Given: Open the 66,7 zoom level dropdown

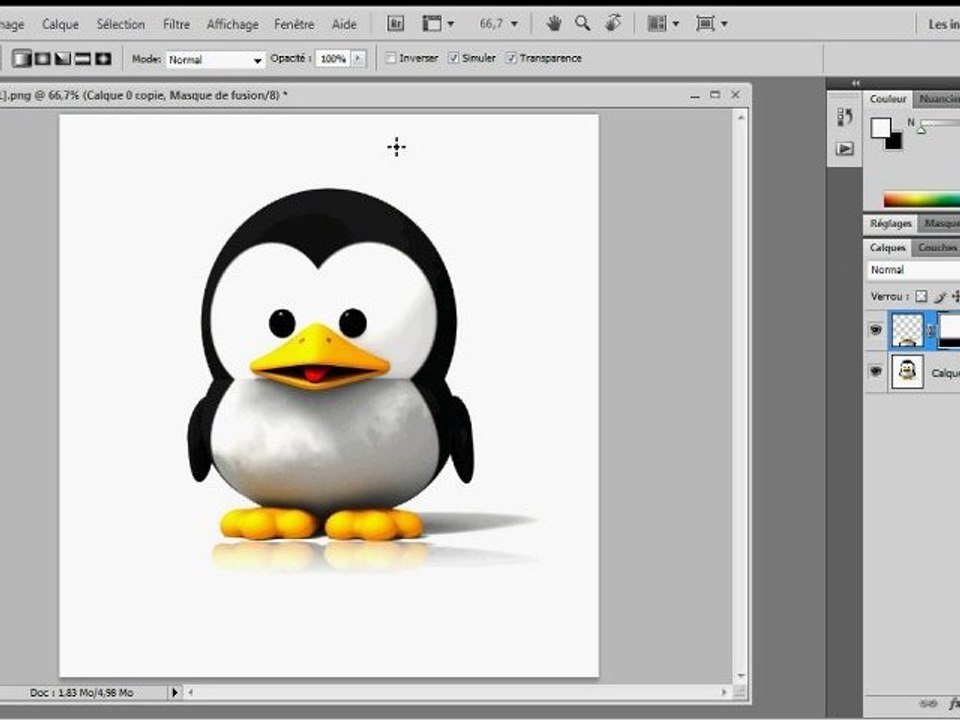Looking at the screenshot, I should [514, 24].
